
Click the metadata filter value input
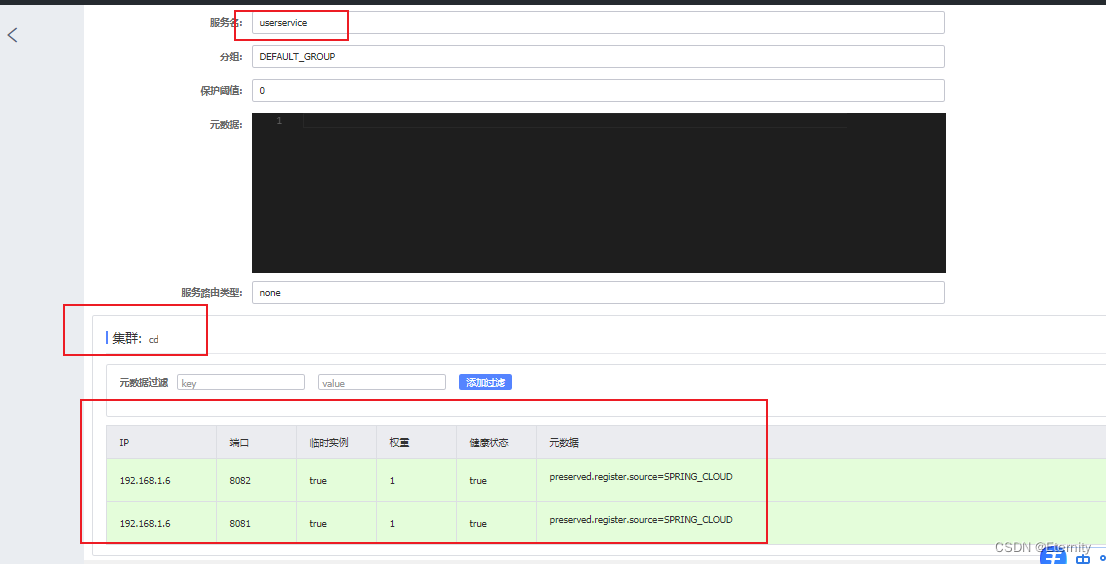[382, 382]
